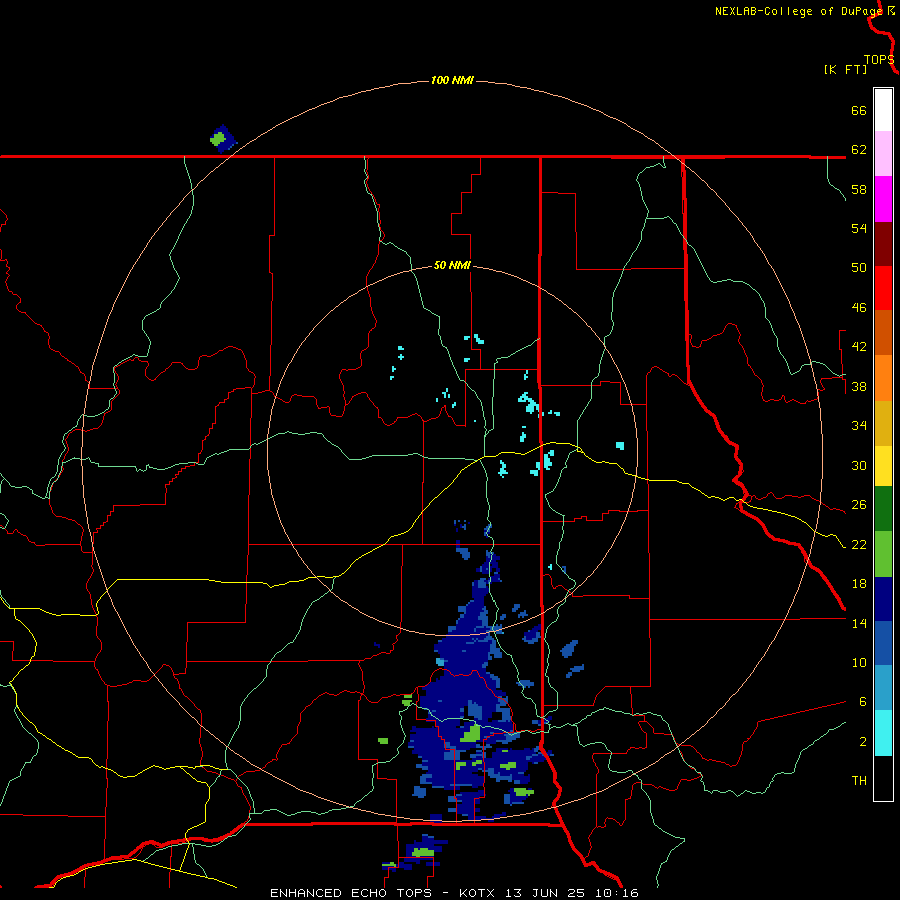Click the "10" legend value
900x900 pixels.
tap(859, 662)
